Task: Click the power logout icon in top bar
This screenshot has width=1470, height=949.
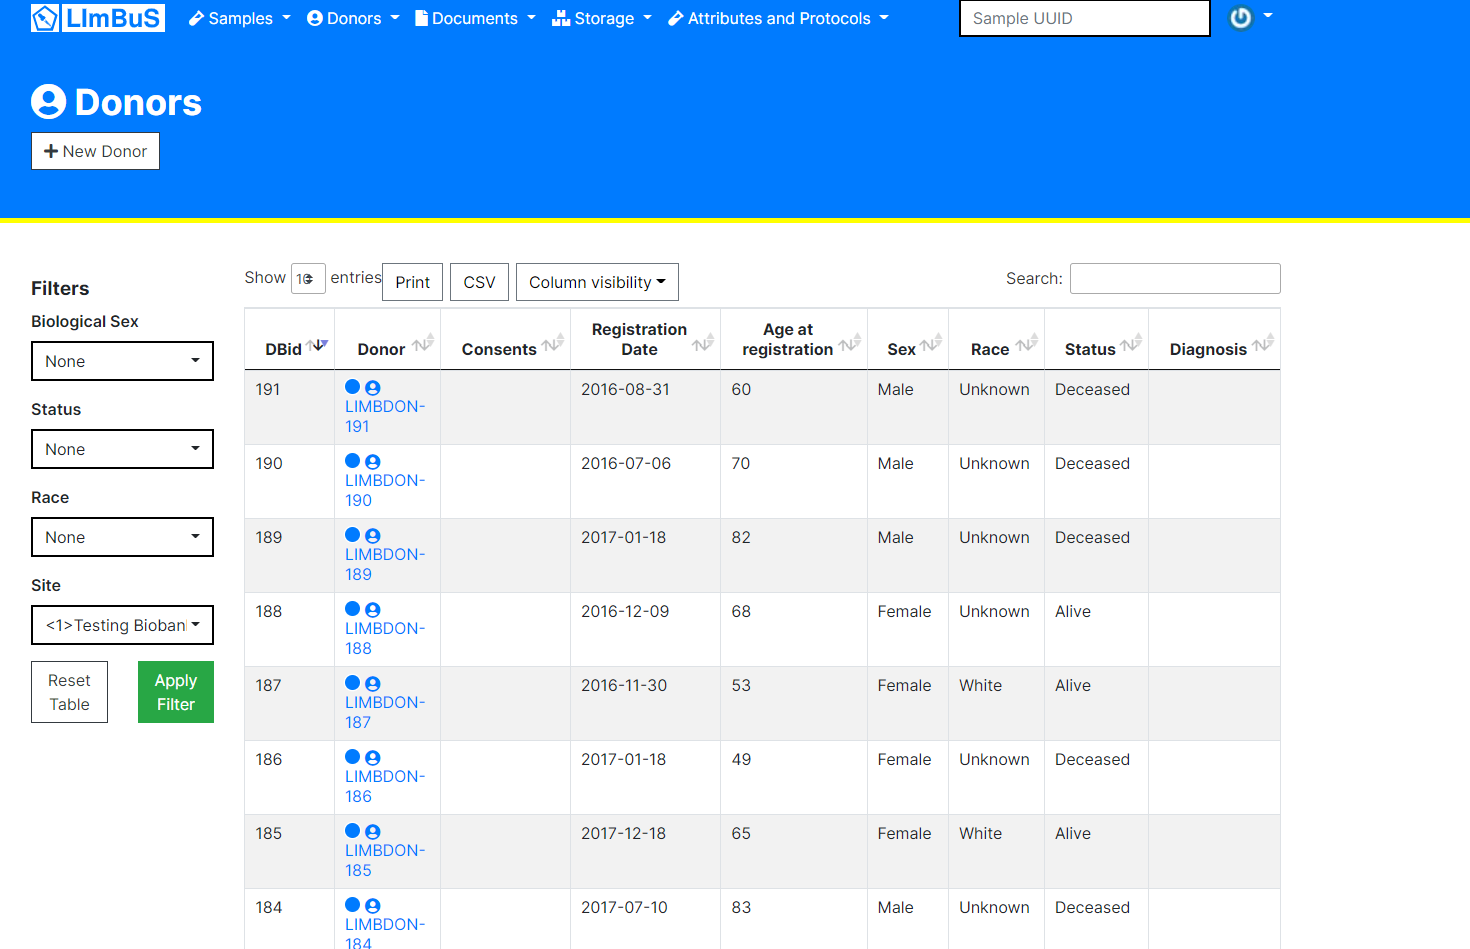Action: [1241, 18]
